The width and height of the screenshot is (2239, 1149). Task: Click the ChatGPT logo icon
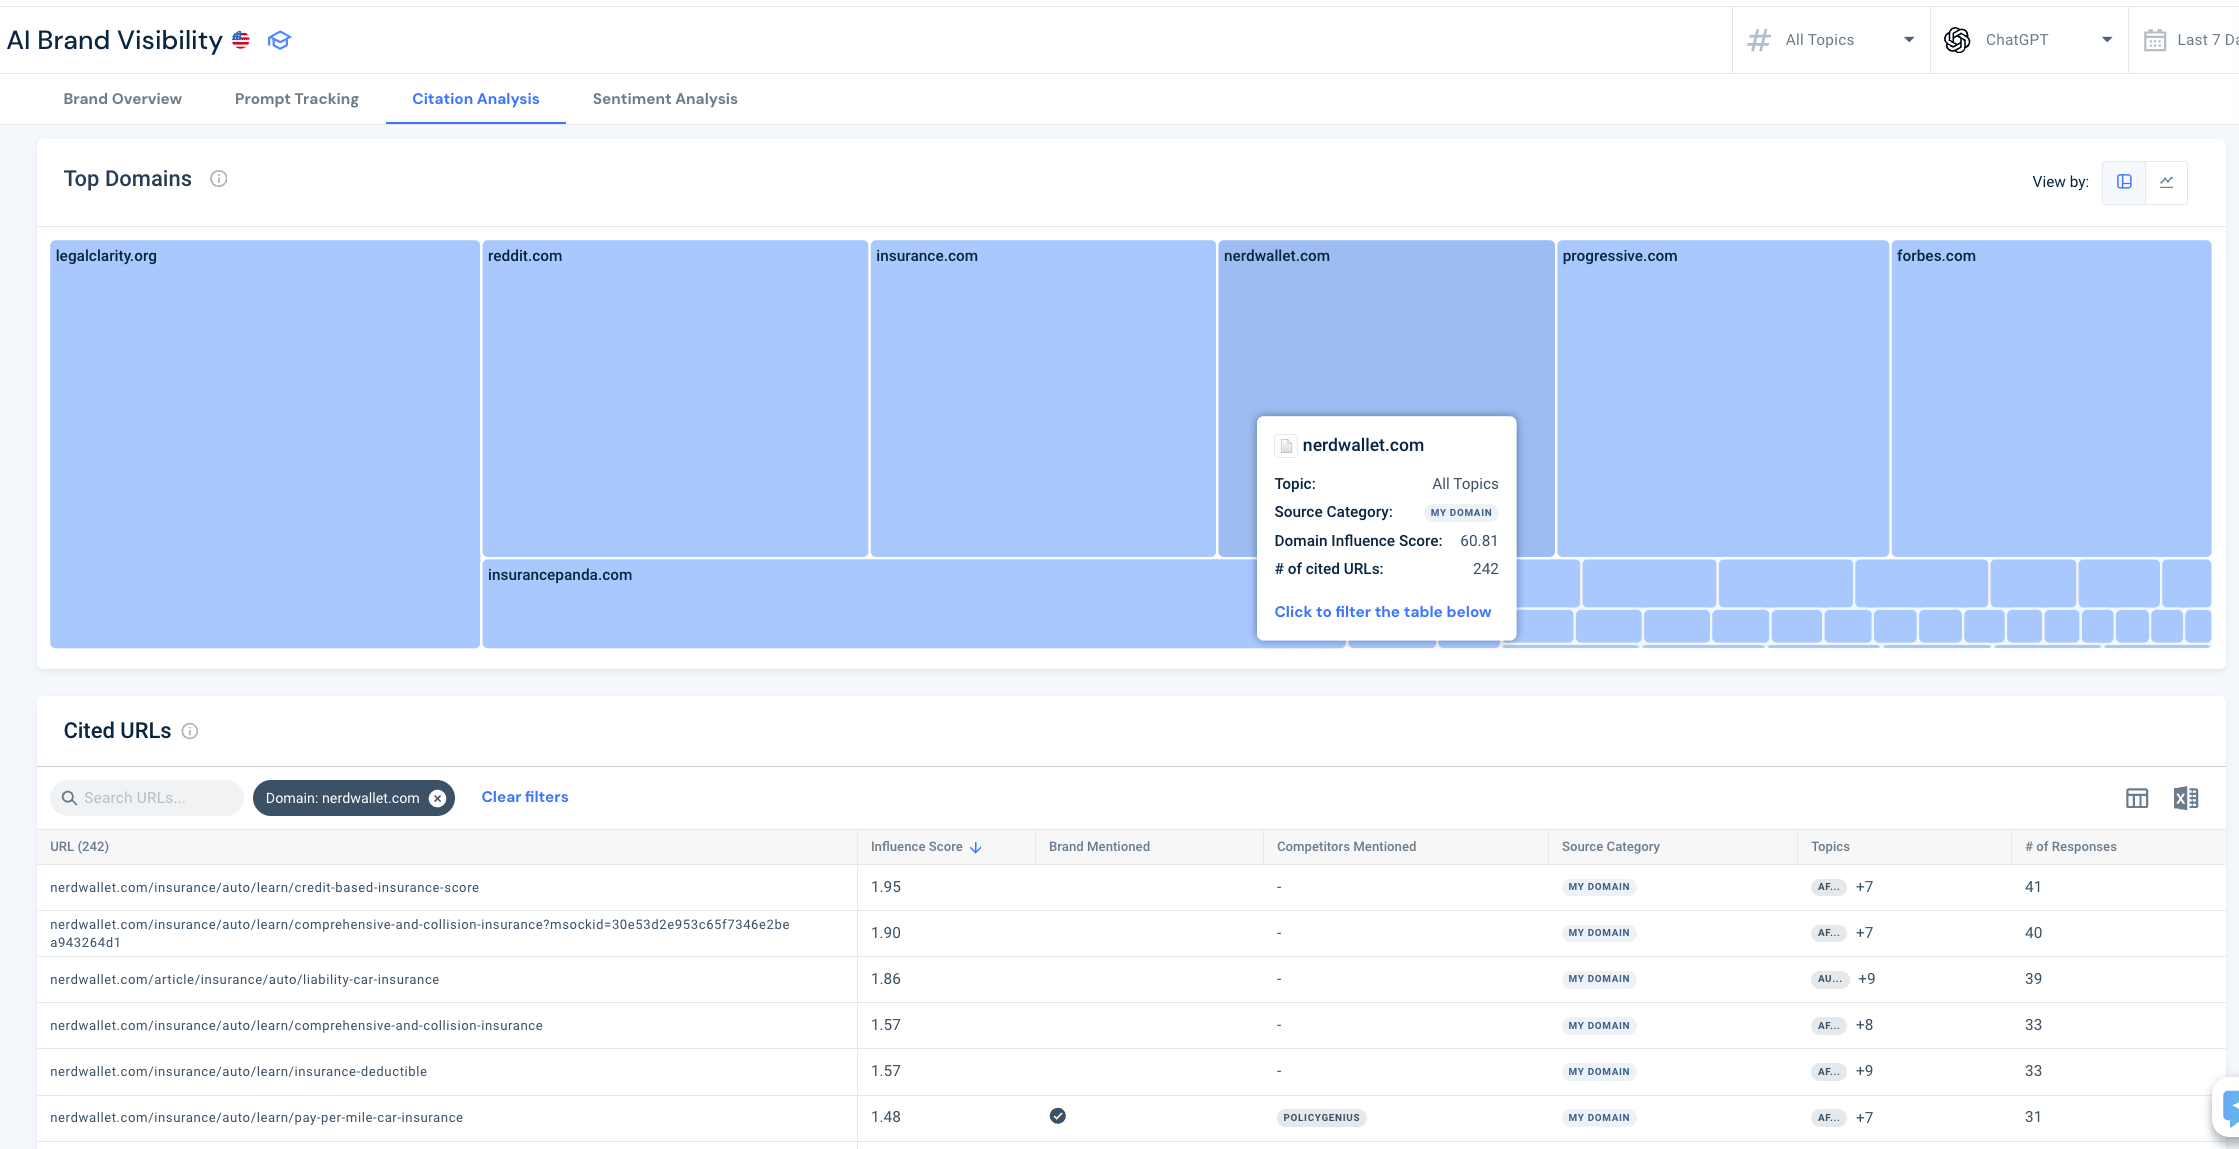(x=1957, y=40)
